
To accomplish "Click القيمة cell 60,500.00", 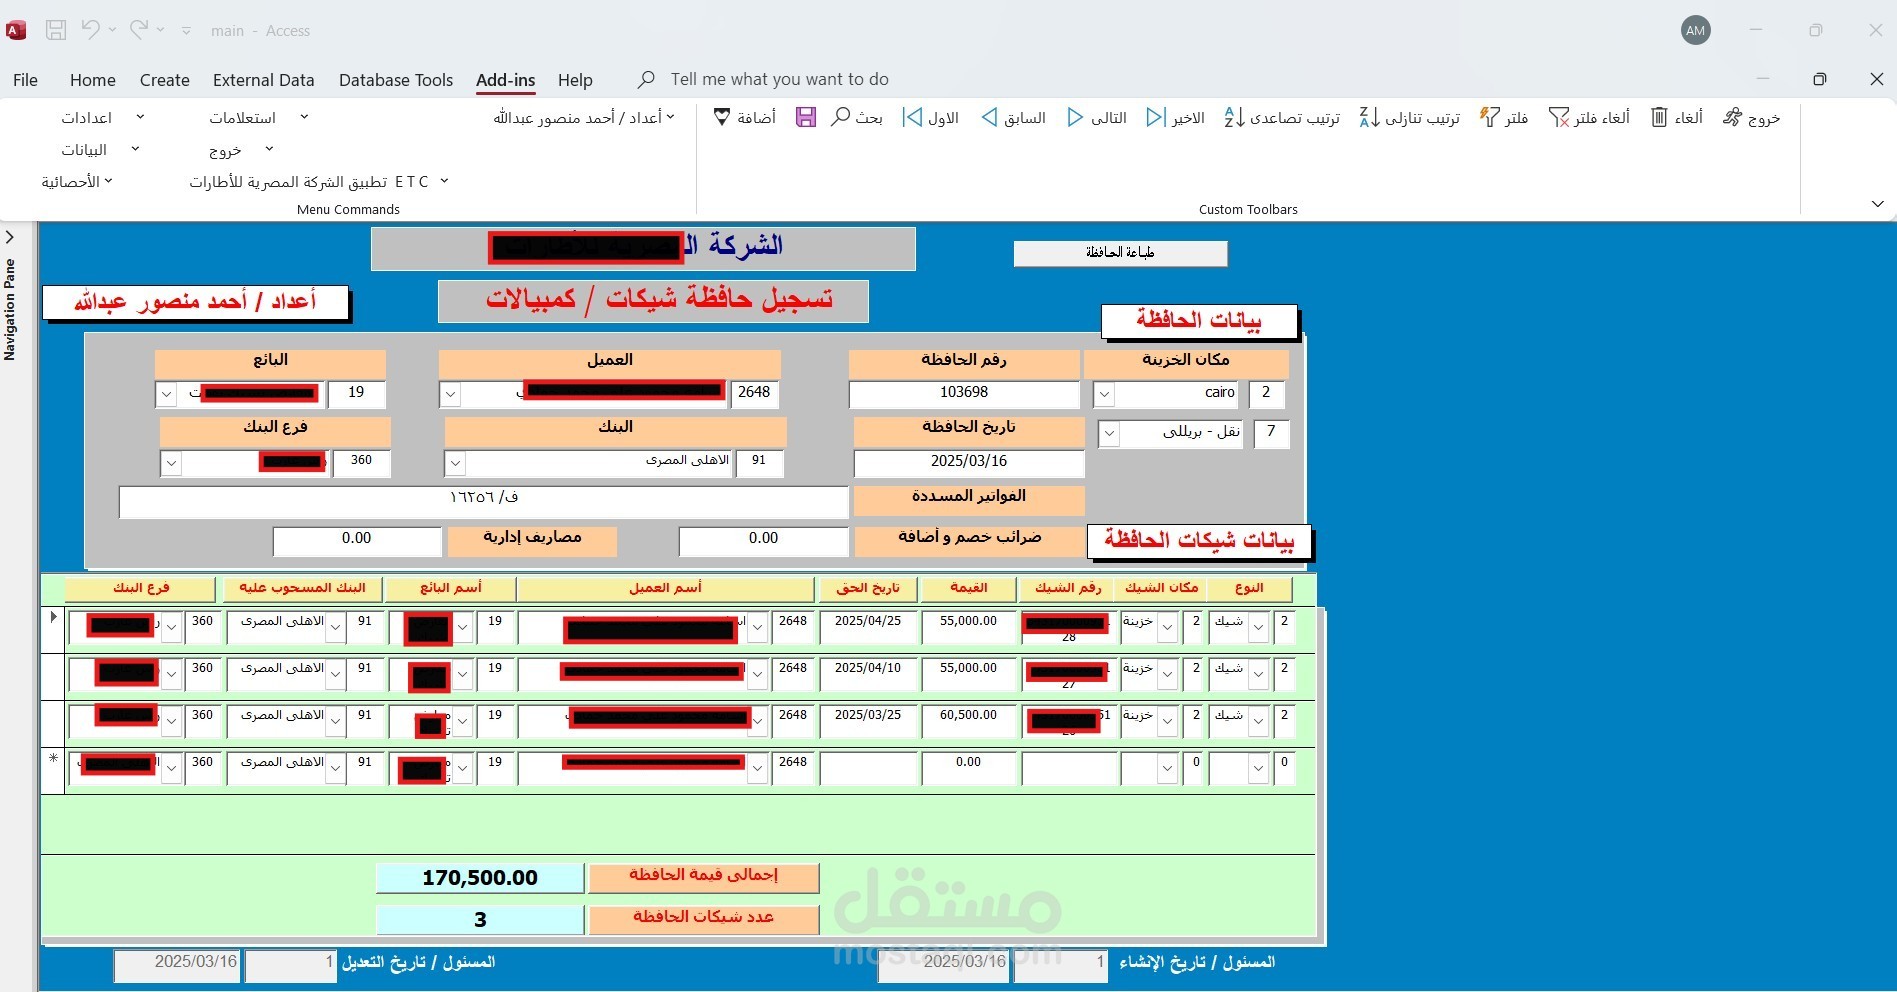I will (968, 720).
